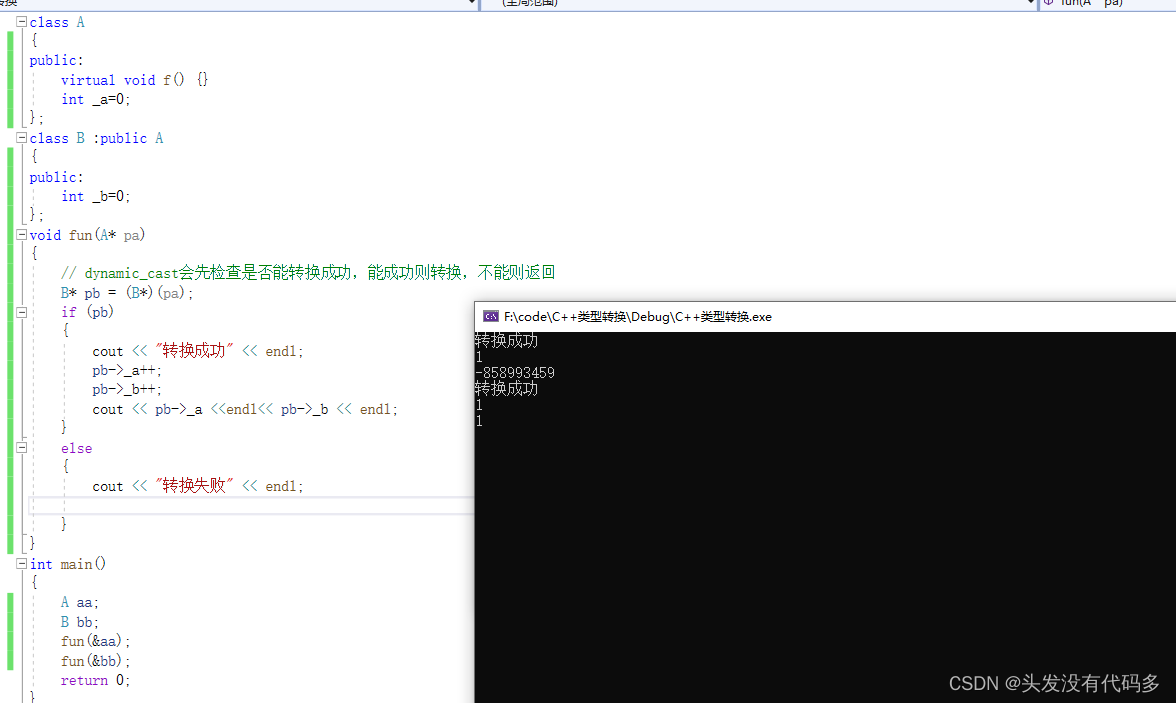The image size is (1176, 703).
Task: Place cursor on "int _a=0;"
Action: (x=95, y=99)
